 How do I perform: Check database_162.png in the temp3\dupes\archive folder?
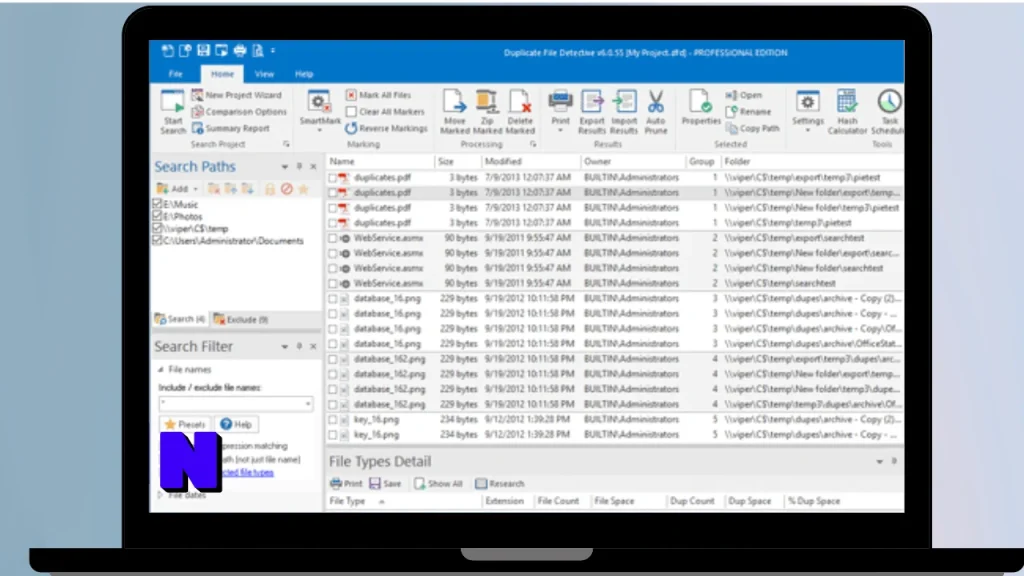pos(333,405)
